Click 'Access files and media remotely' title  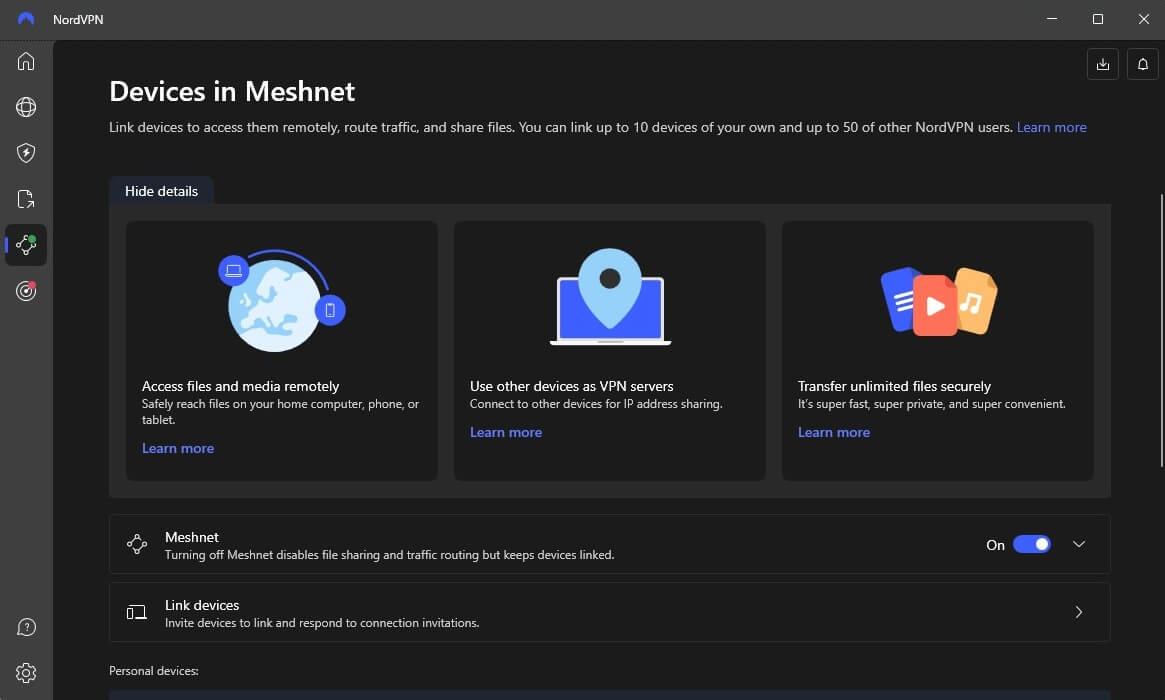[240, 386]
